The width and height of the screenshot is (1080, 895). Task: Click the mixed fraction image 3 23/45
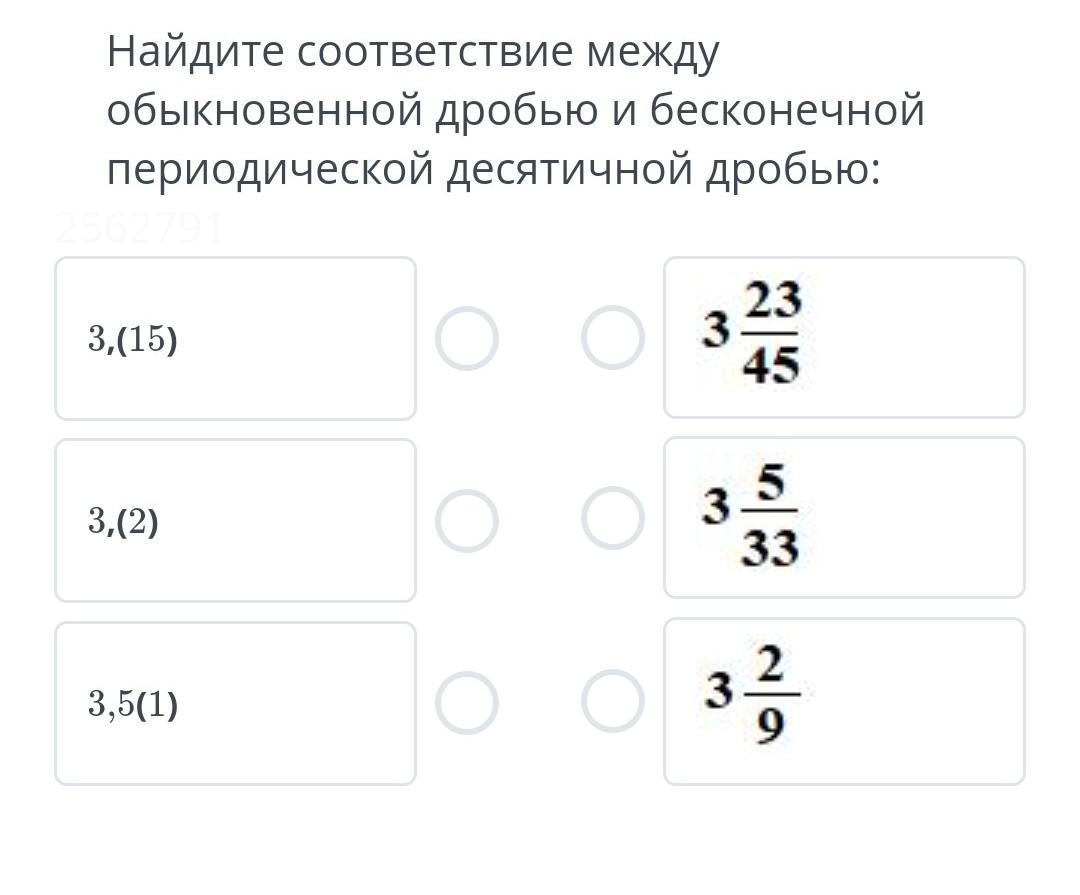click(752, 332)
